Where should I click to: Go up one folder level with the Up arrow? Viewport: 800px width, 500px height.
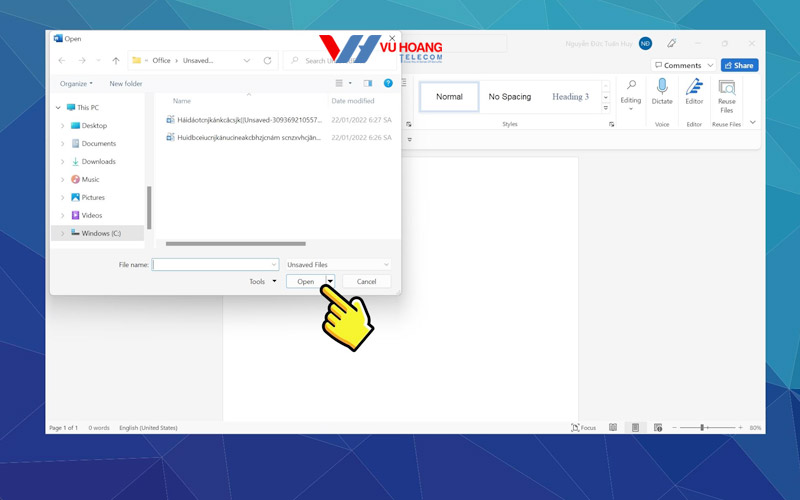(116, 60)
